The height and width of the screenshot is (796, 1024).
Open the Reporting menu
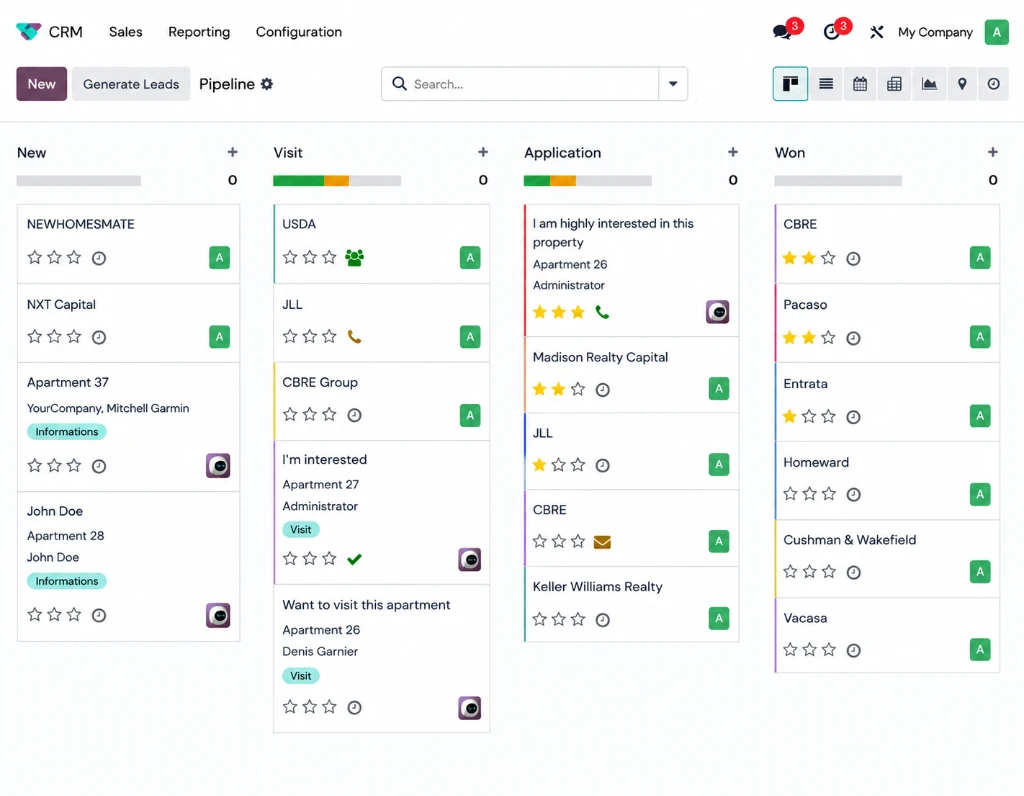[199, 32]
